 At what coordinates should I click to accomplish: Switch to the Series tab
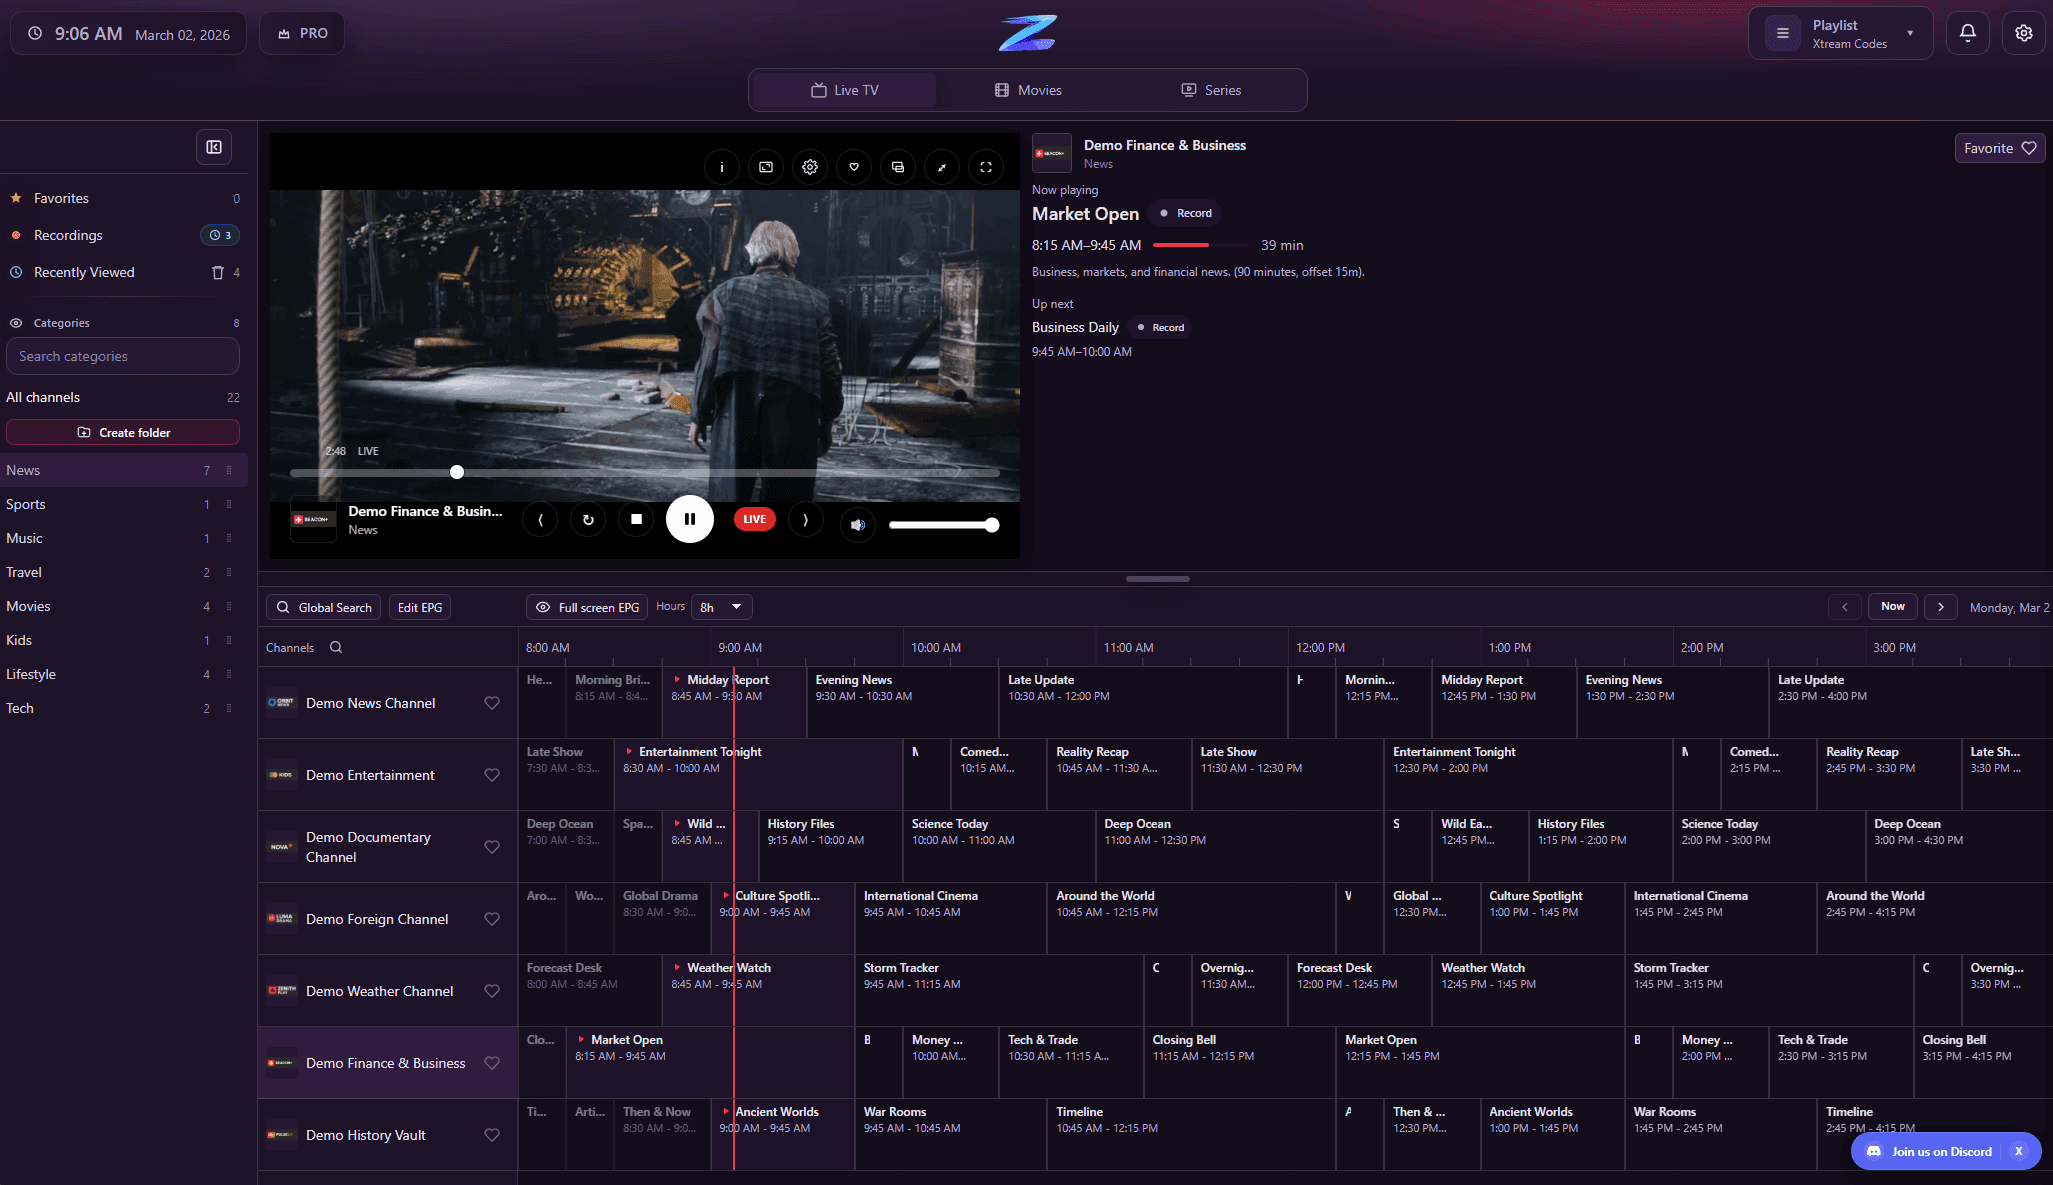pyautogui.click(x=1210, y=90)
